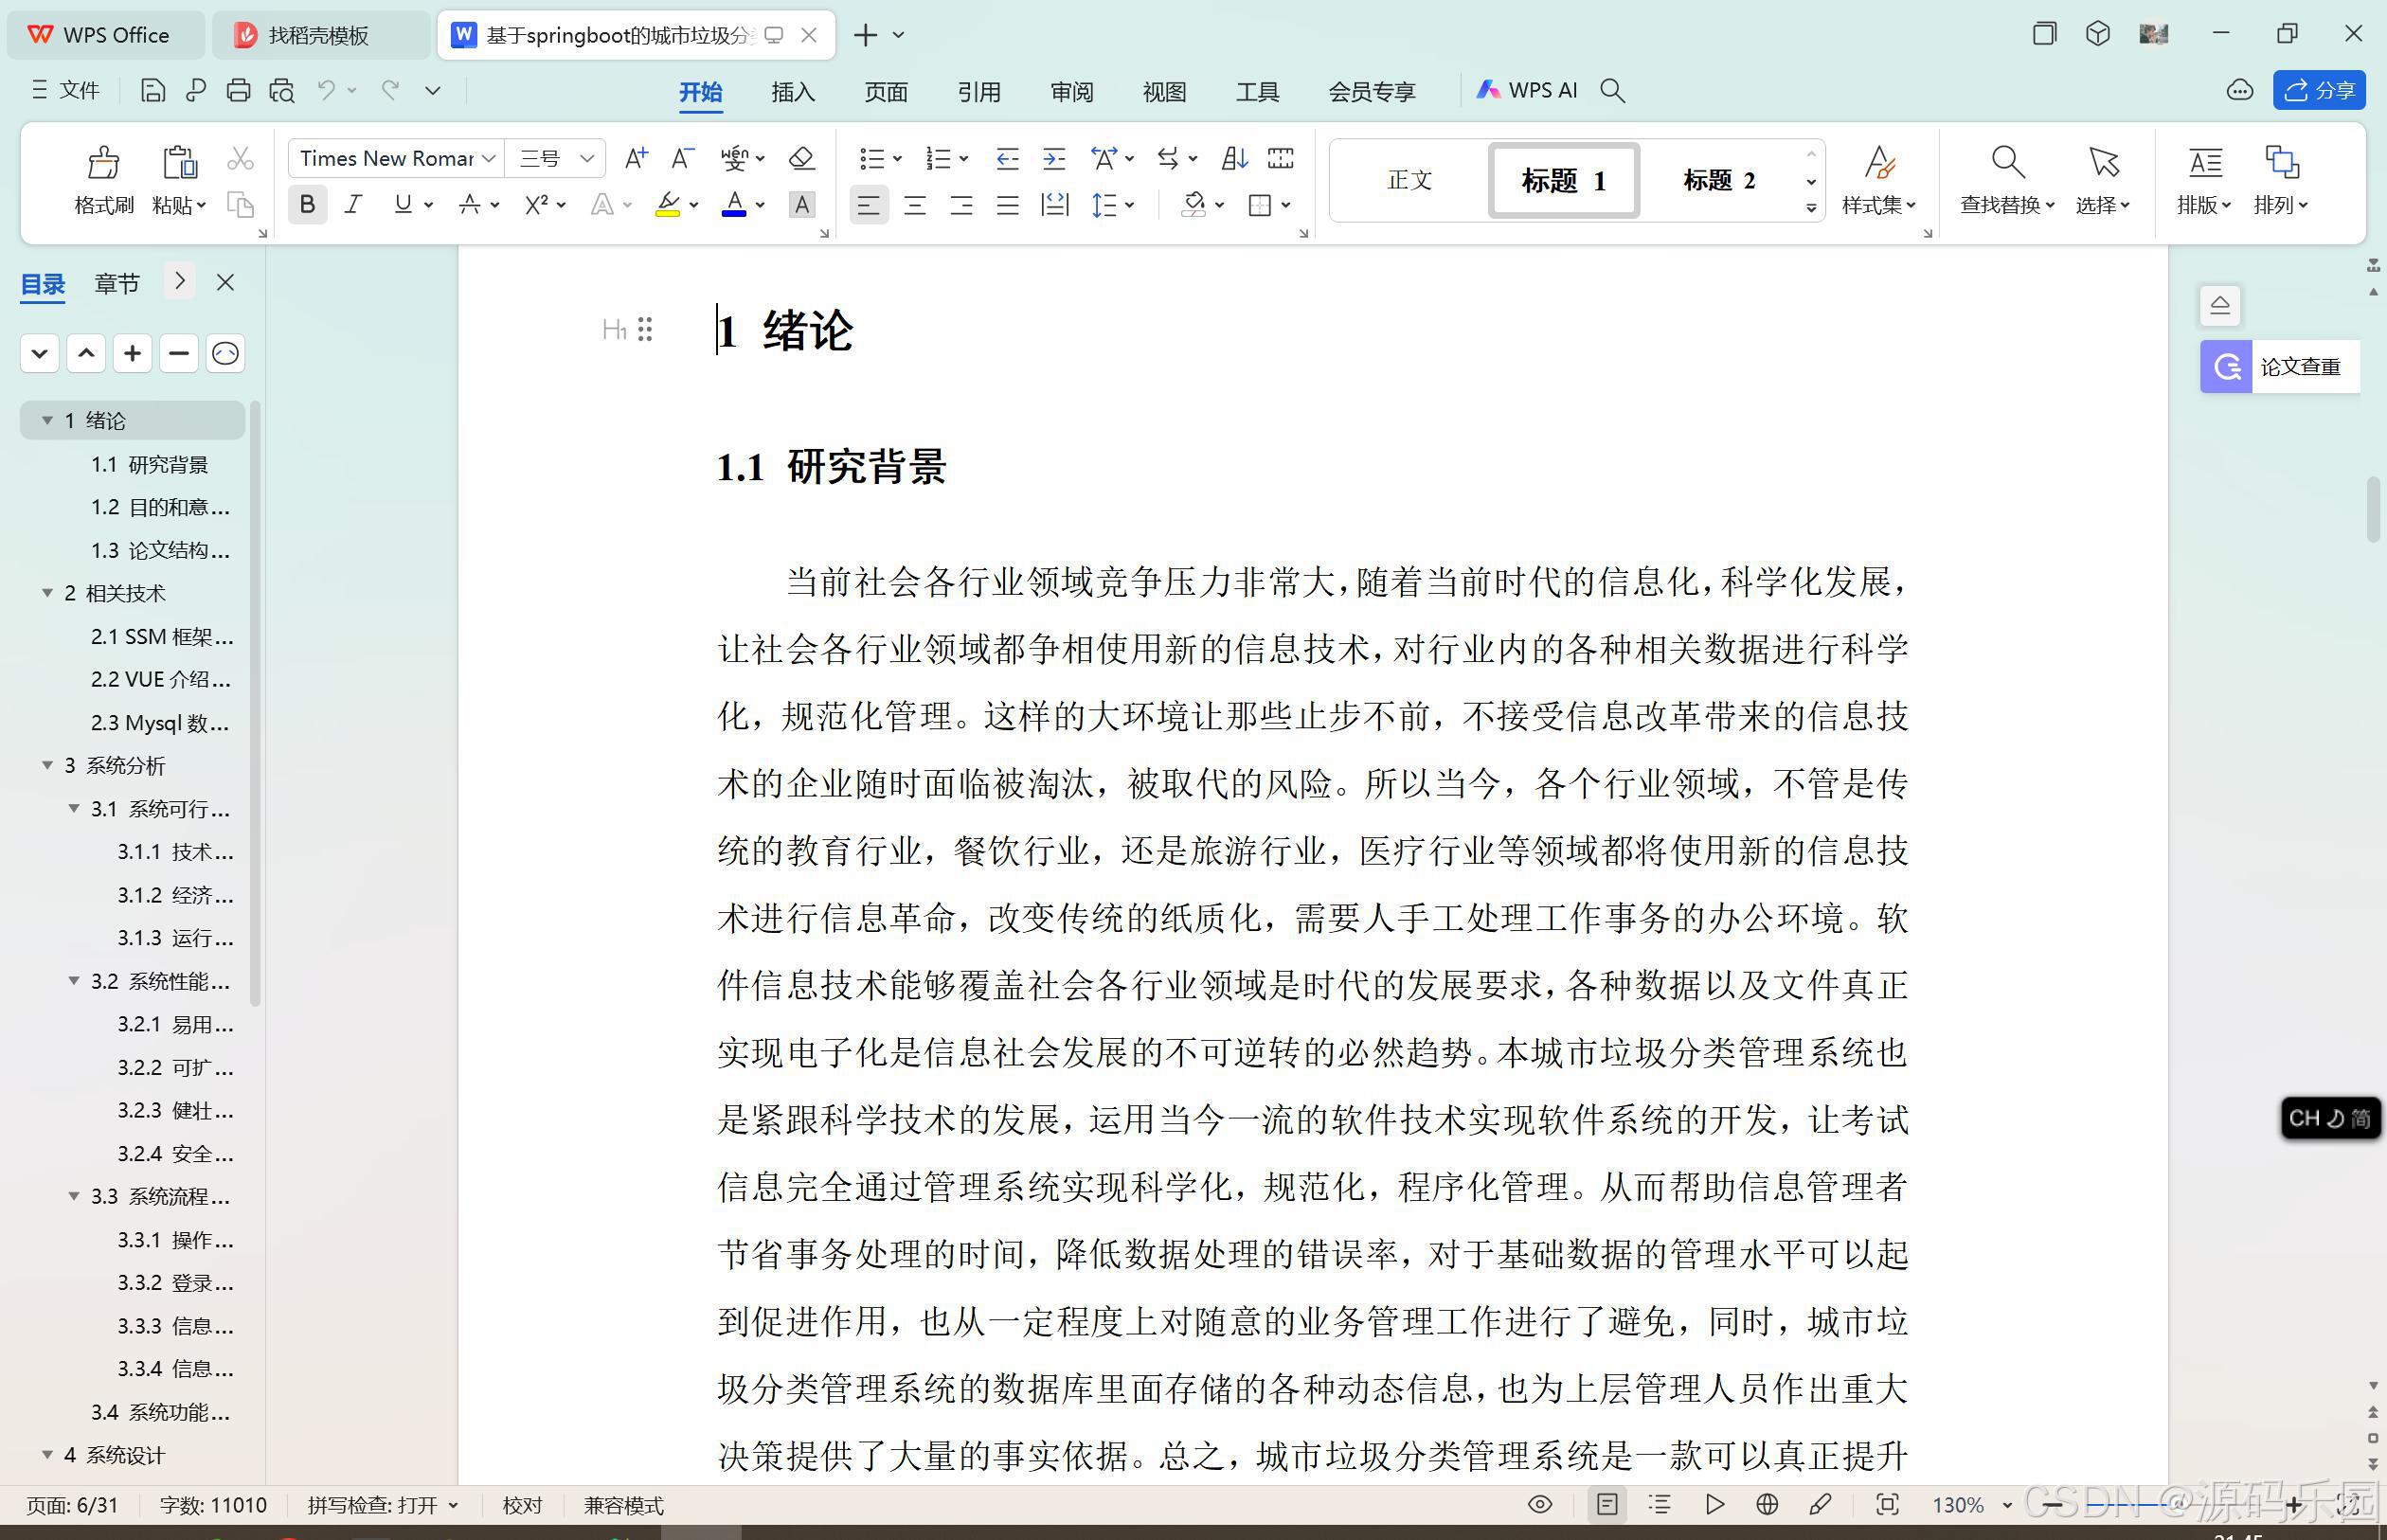This screenshot has height=1540, width=2387.
Task: Click the font color swatch
Action: tap(734, 205)
